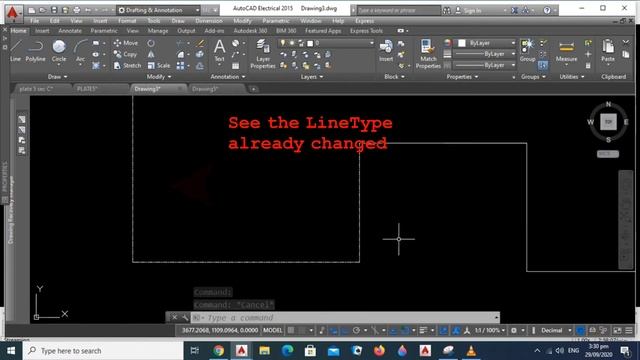Toggle hardware acceleration in status bar
Image resolution: width=640 pixels, height=360 pixels.
(x=580, y=330)
